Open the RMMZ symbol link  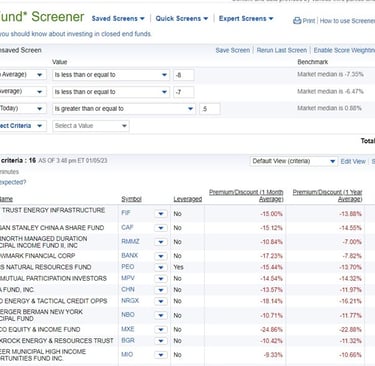pos(130,241)
